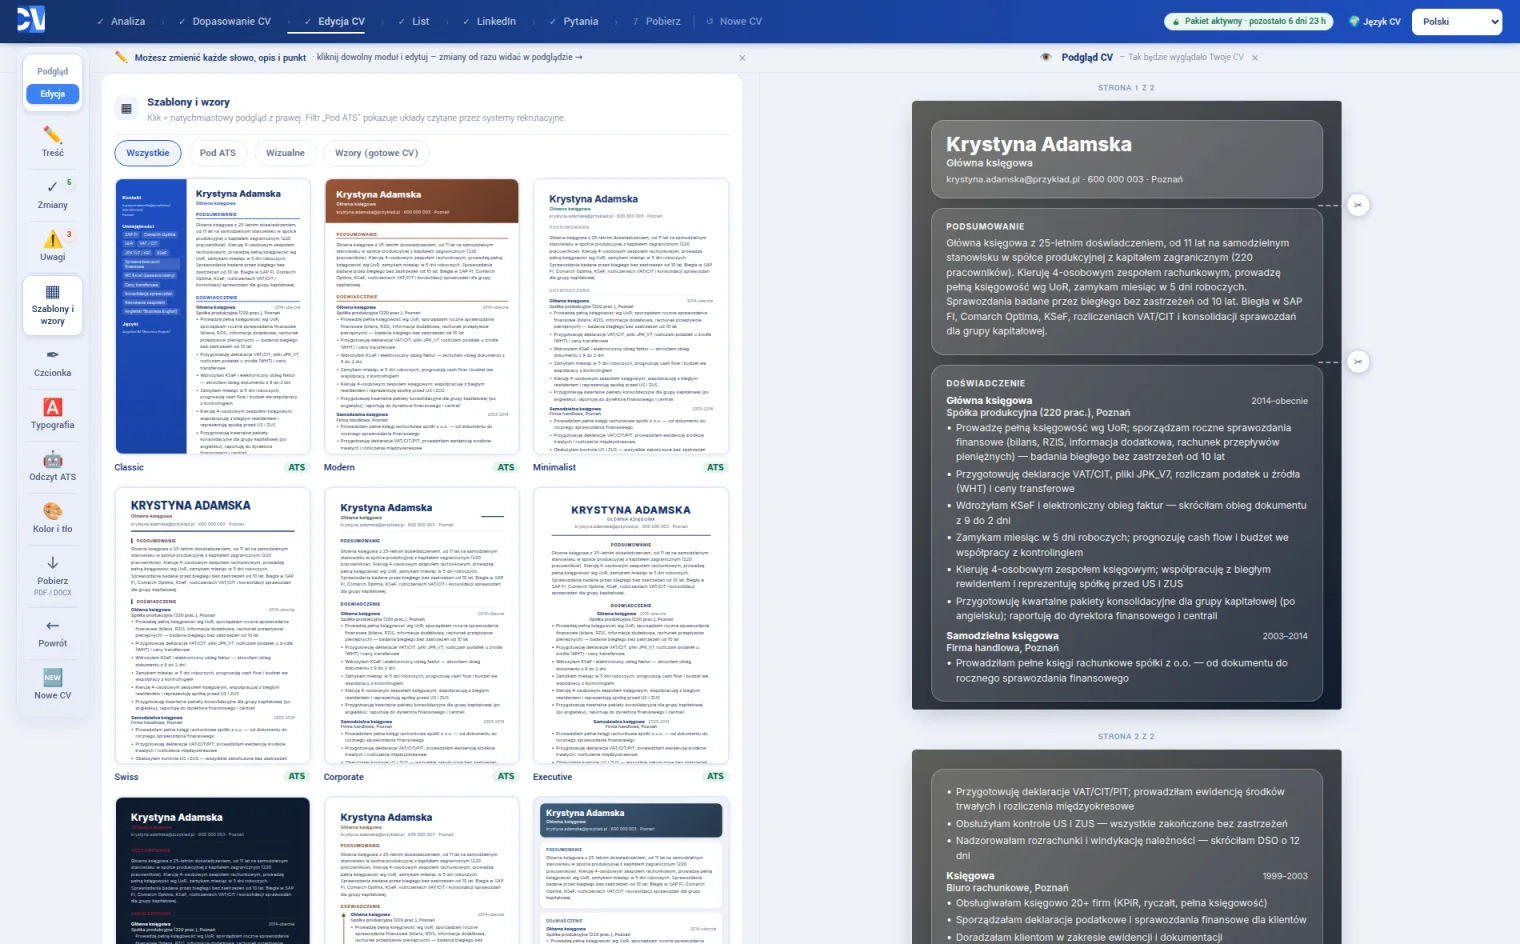Switch to Podgląd mode in the sidebar toggle

click(x=53, y=72)
